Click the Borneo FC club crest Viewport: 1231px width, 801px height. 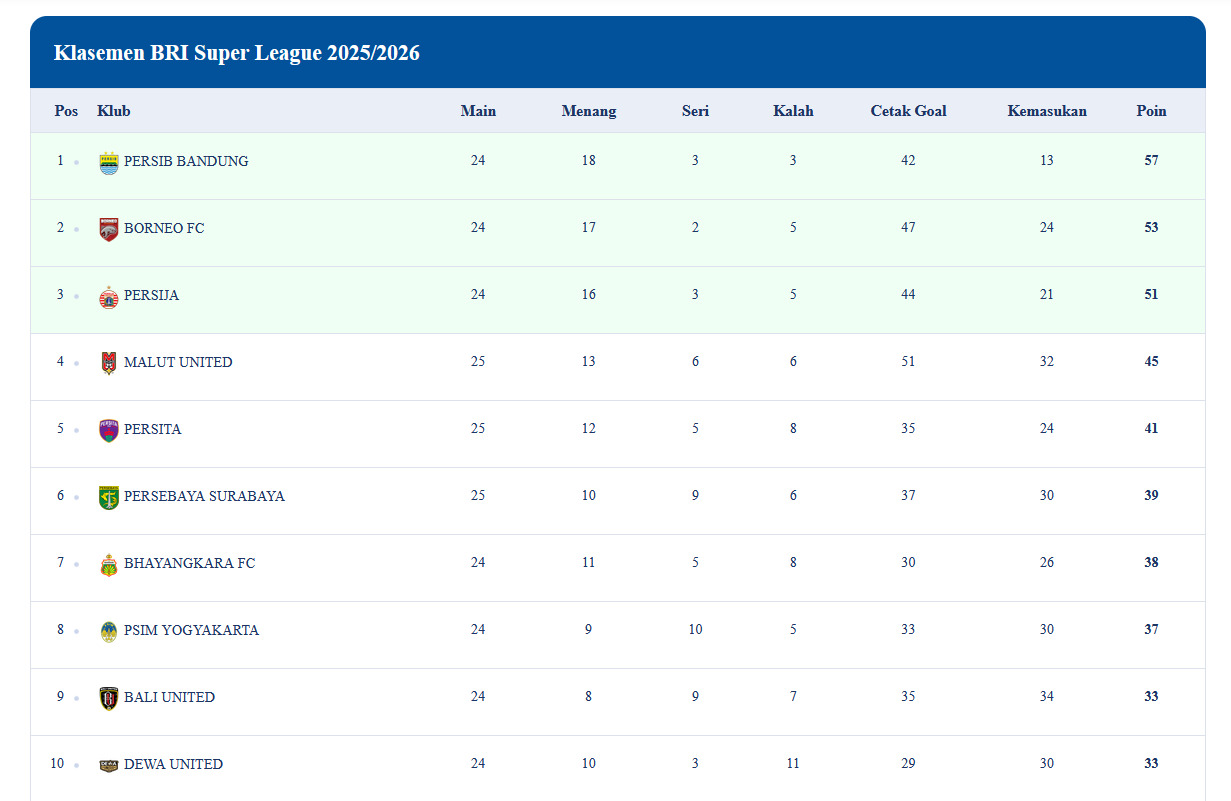pyautogui.click(x=109, y=227)
